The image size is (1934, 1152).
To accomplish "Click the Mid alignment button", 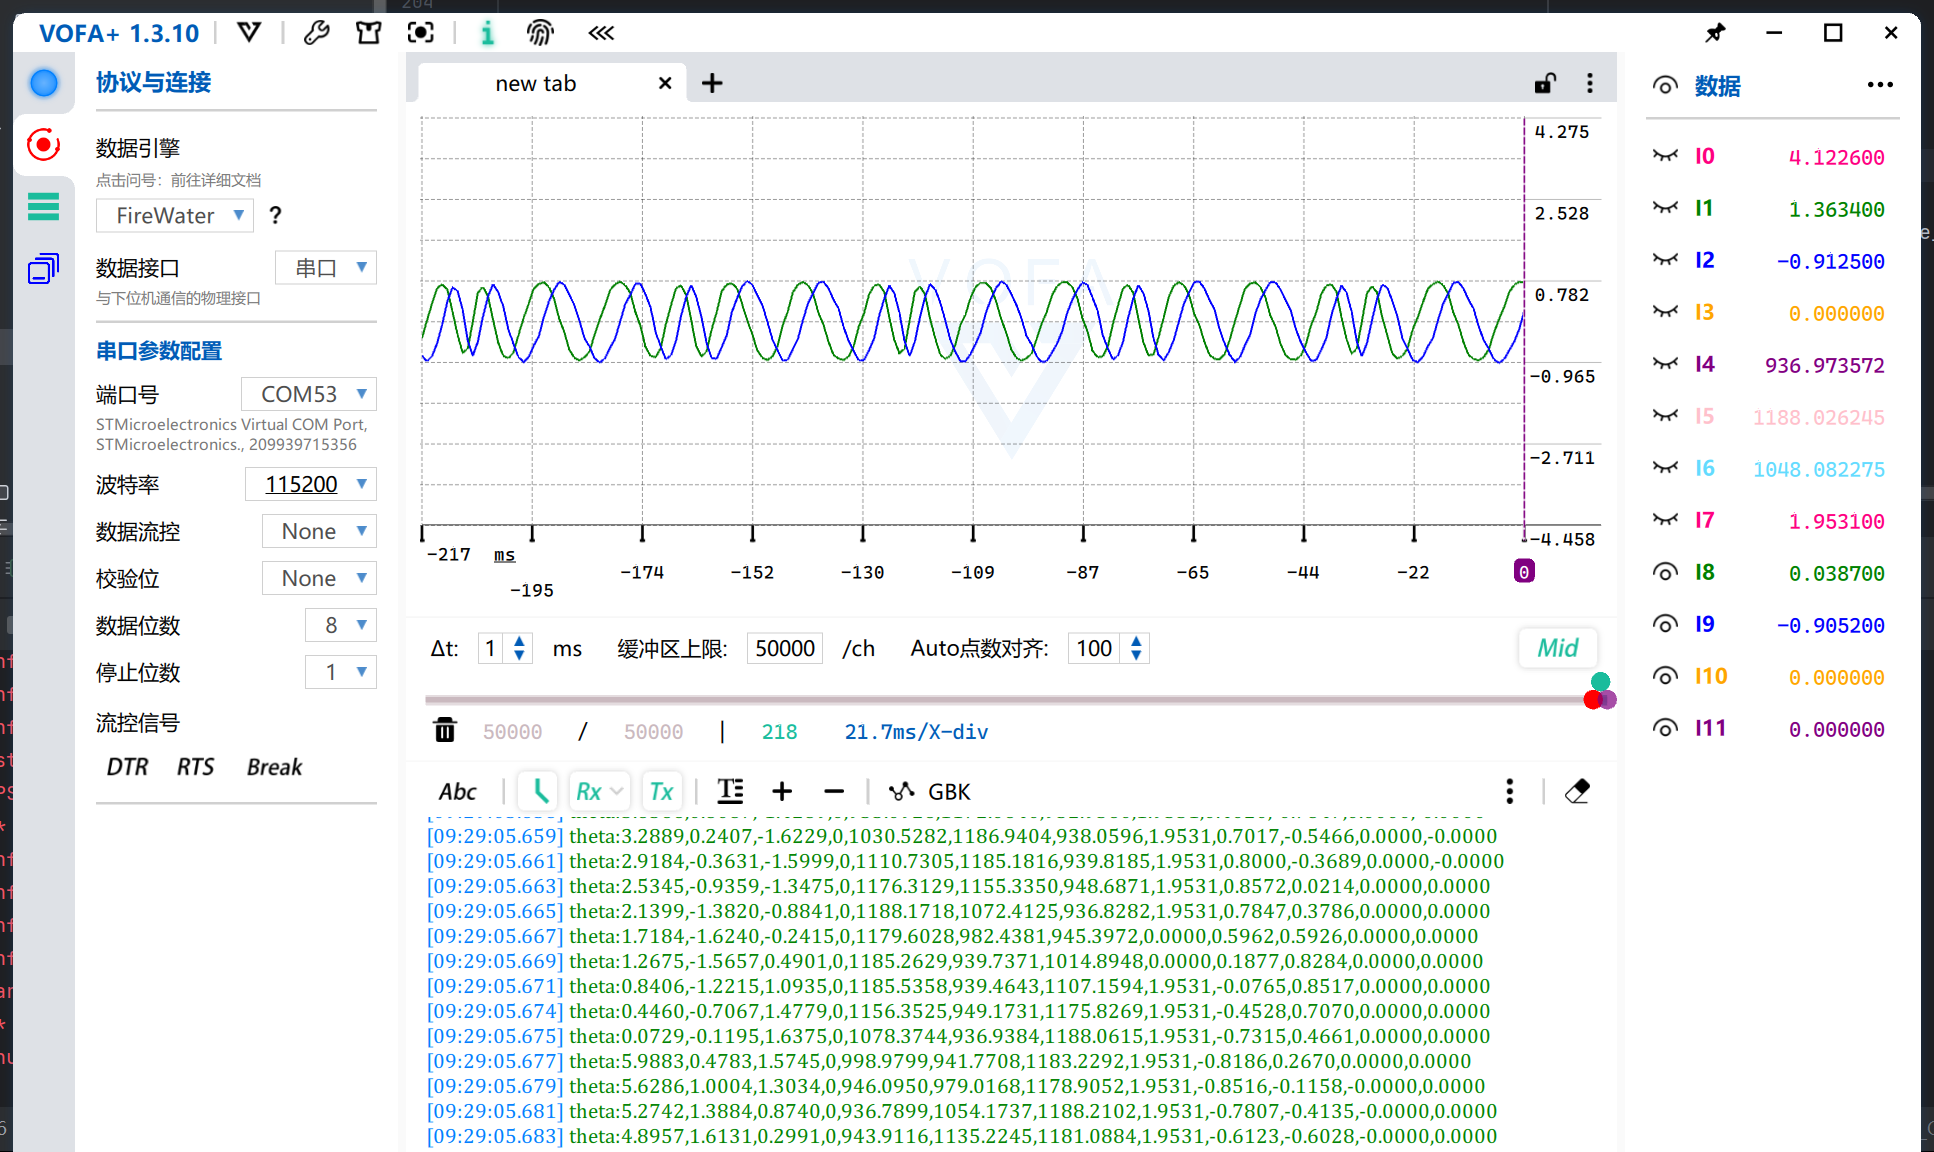I will click(1557, 648).
